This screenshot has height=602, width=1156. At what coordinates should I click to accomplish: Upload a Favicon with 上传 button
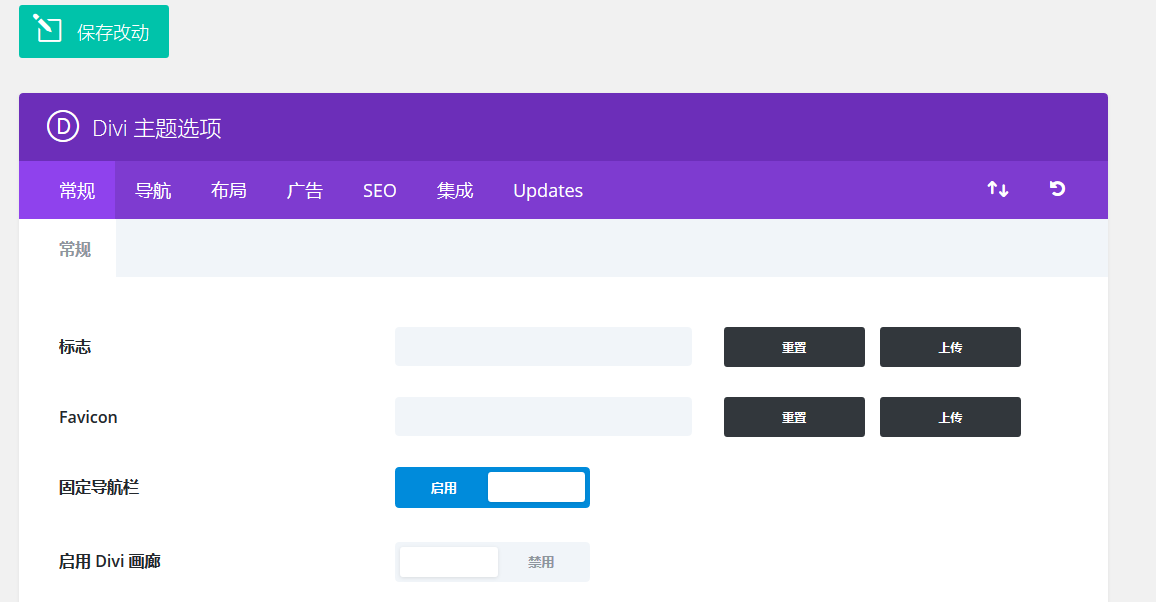(x=950, y=417)
